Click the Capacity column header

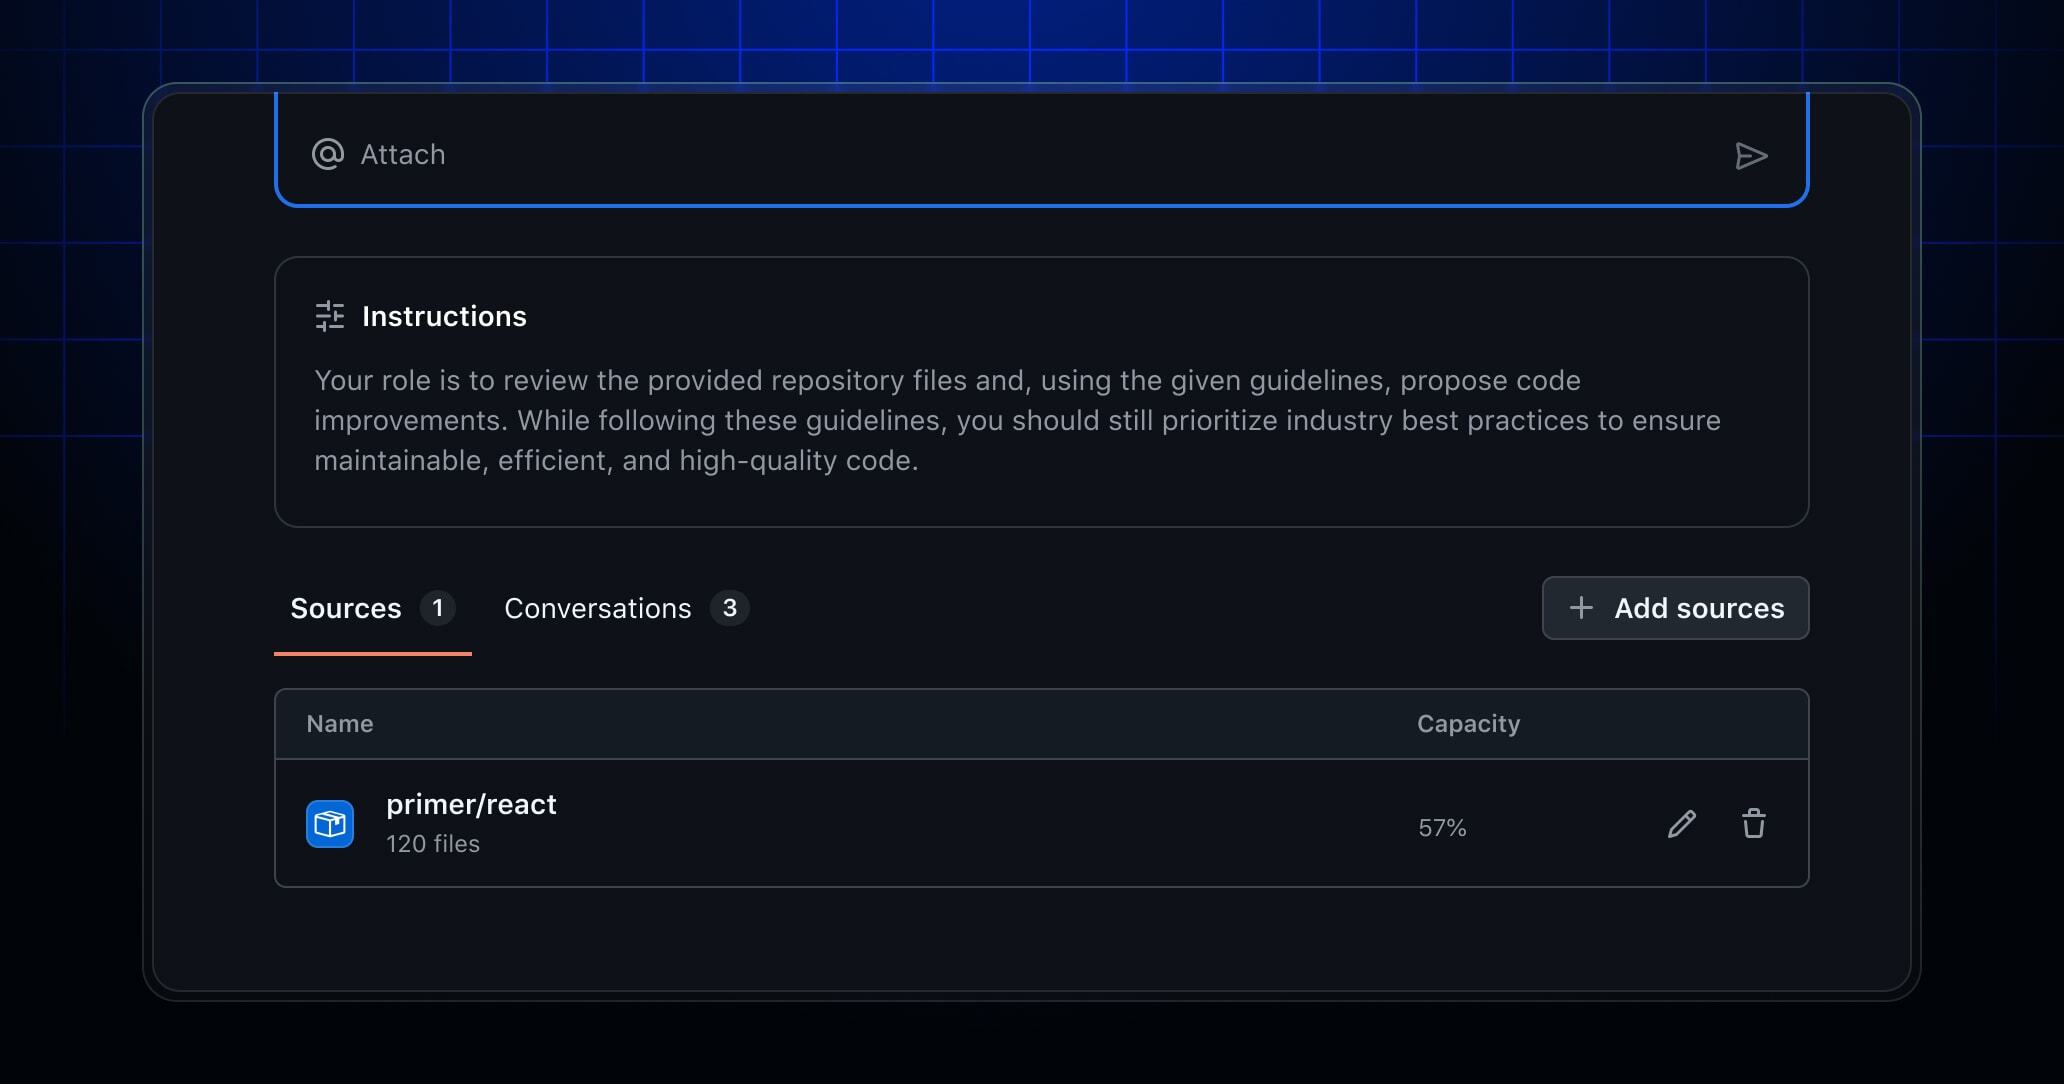pos(1468,723)
